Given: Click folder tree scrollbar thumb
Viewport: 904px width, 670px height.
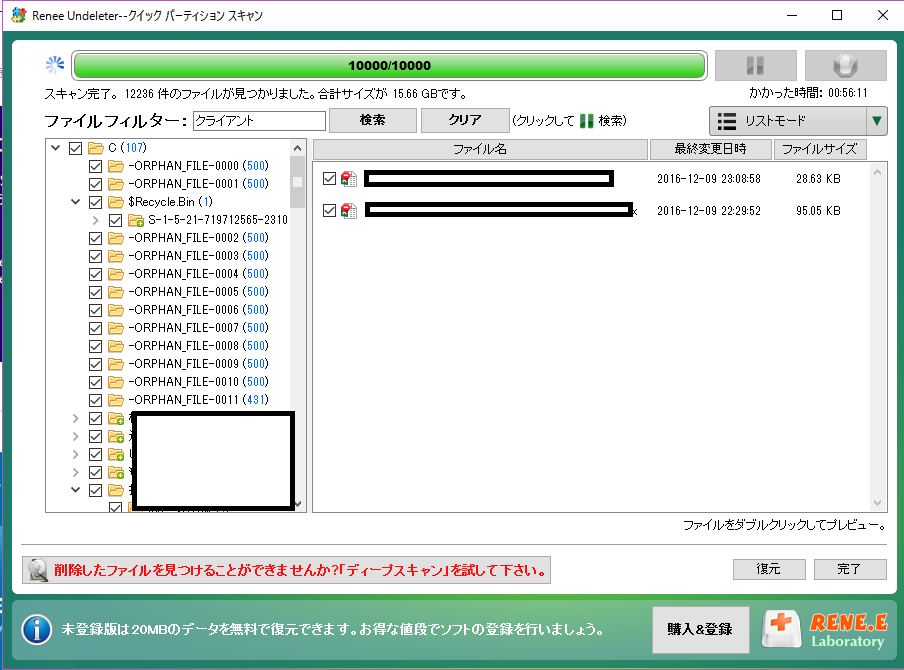Looking at the screenshot, I should [297, 182].
